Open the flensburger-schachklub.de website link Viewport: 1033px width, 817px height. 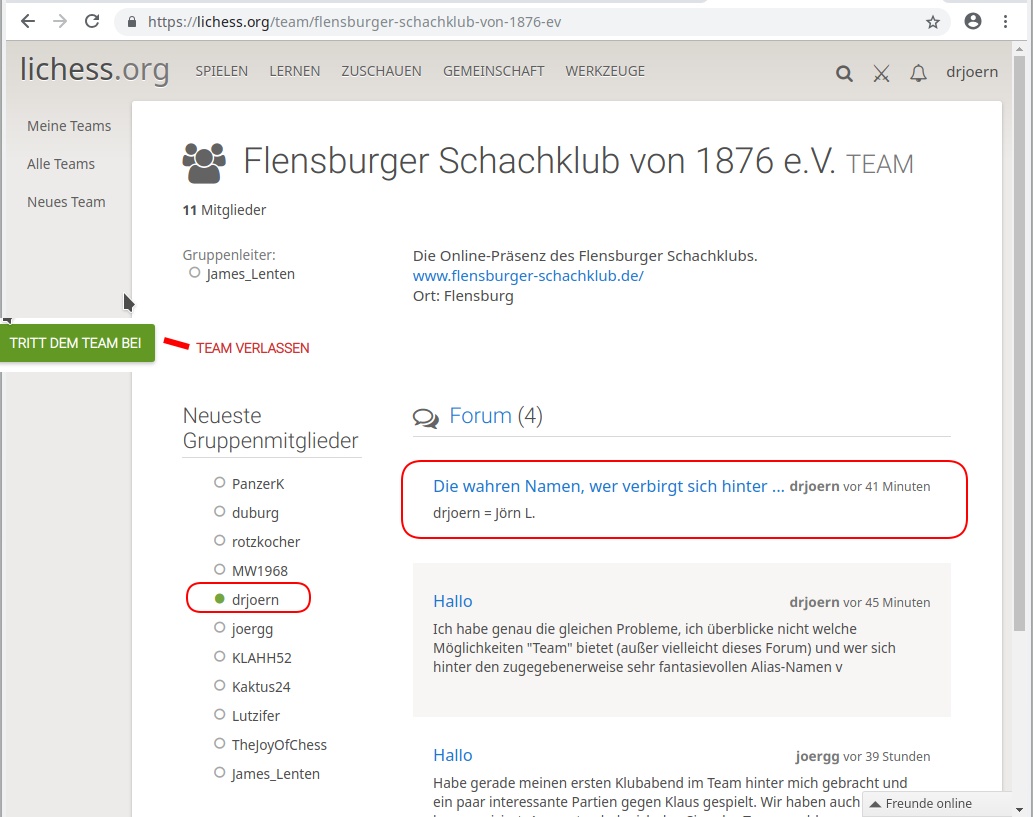(x=528, y=276)
